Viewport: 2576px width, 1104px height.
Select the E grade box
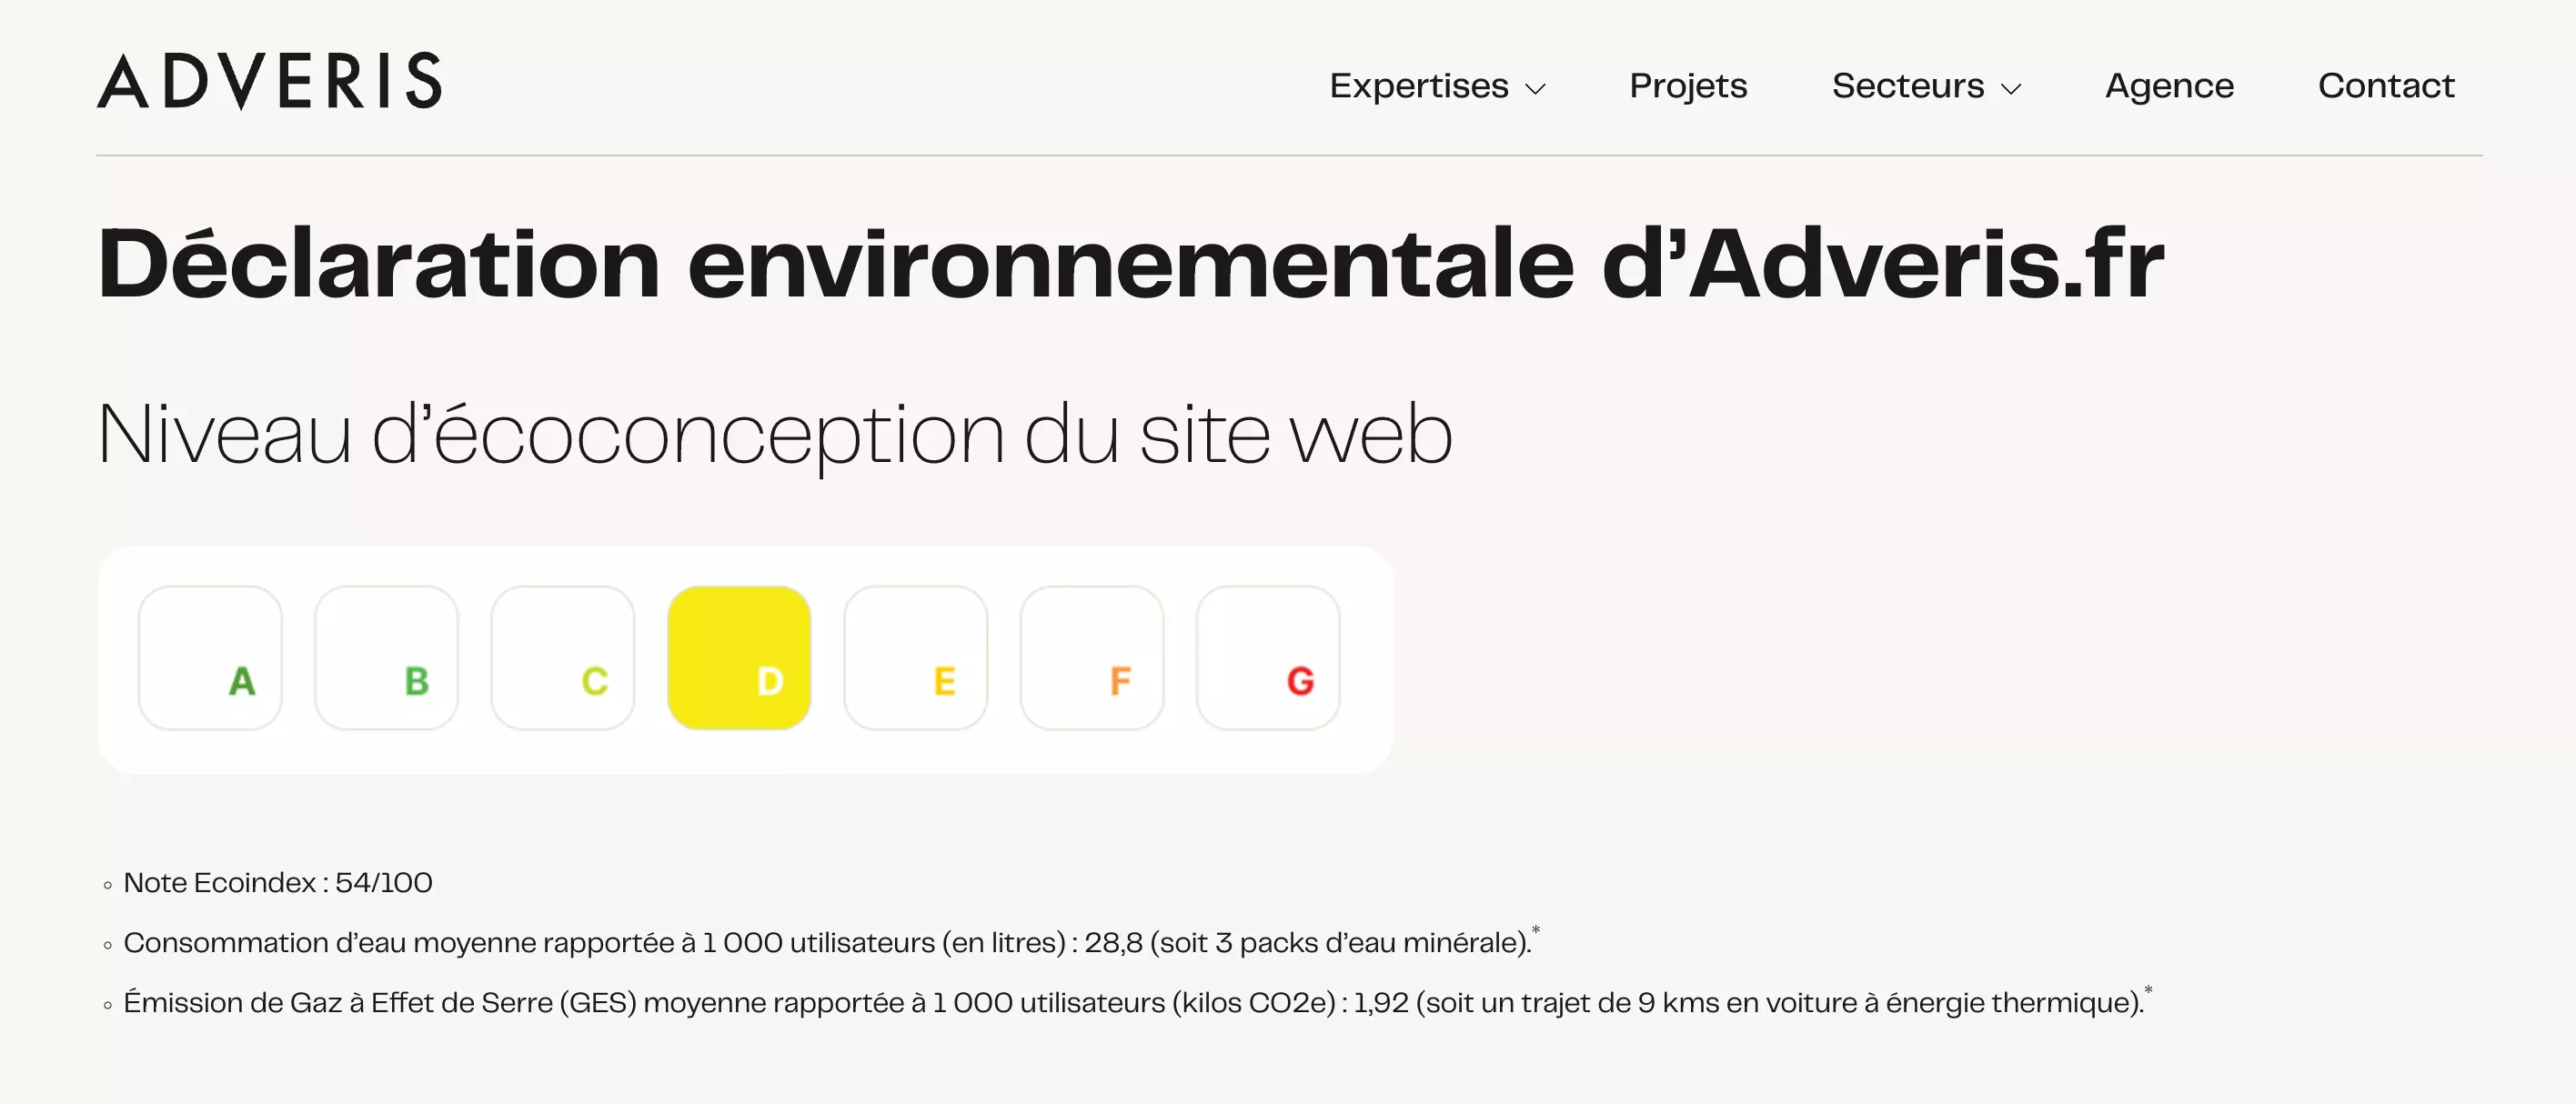[915, 658]
